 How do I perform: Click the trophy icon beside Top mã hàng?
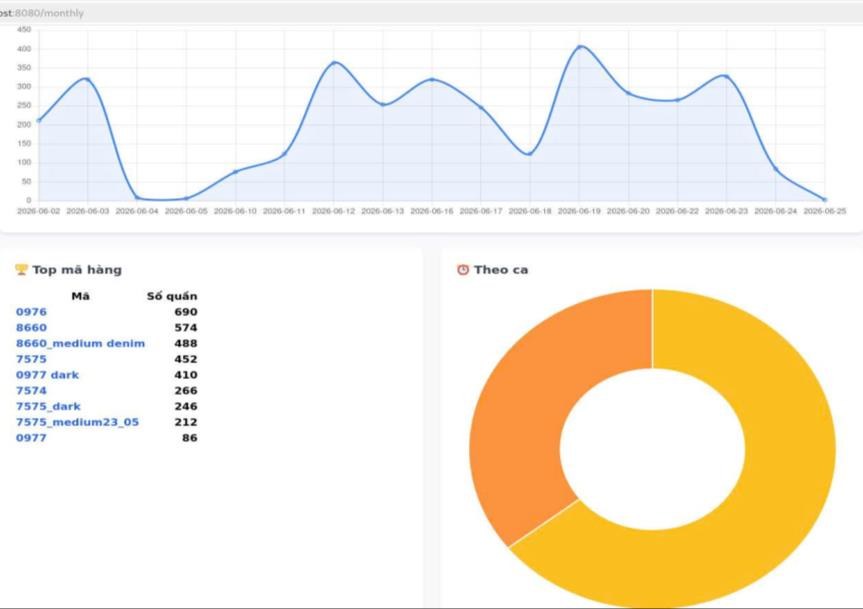point(21,269)
